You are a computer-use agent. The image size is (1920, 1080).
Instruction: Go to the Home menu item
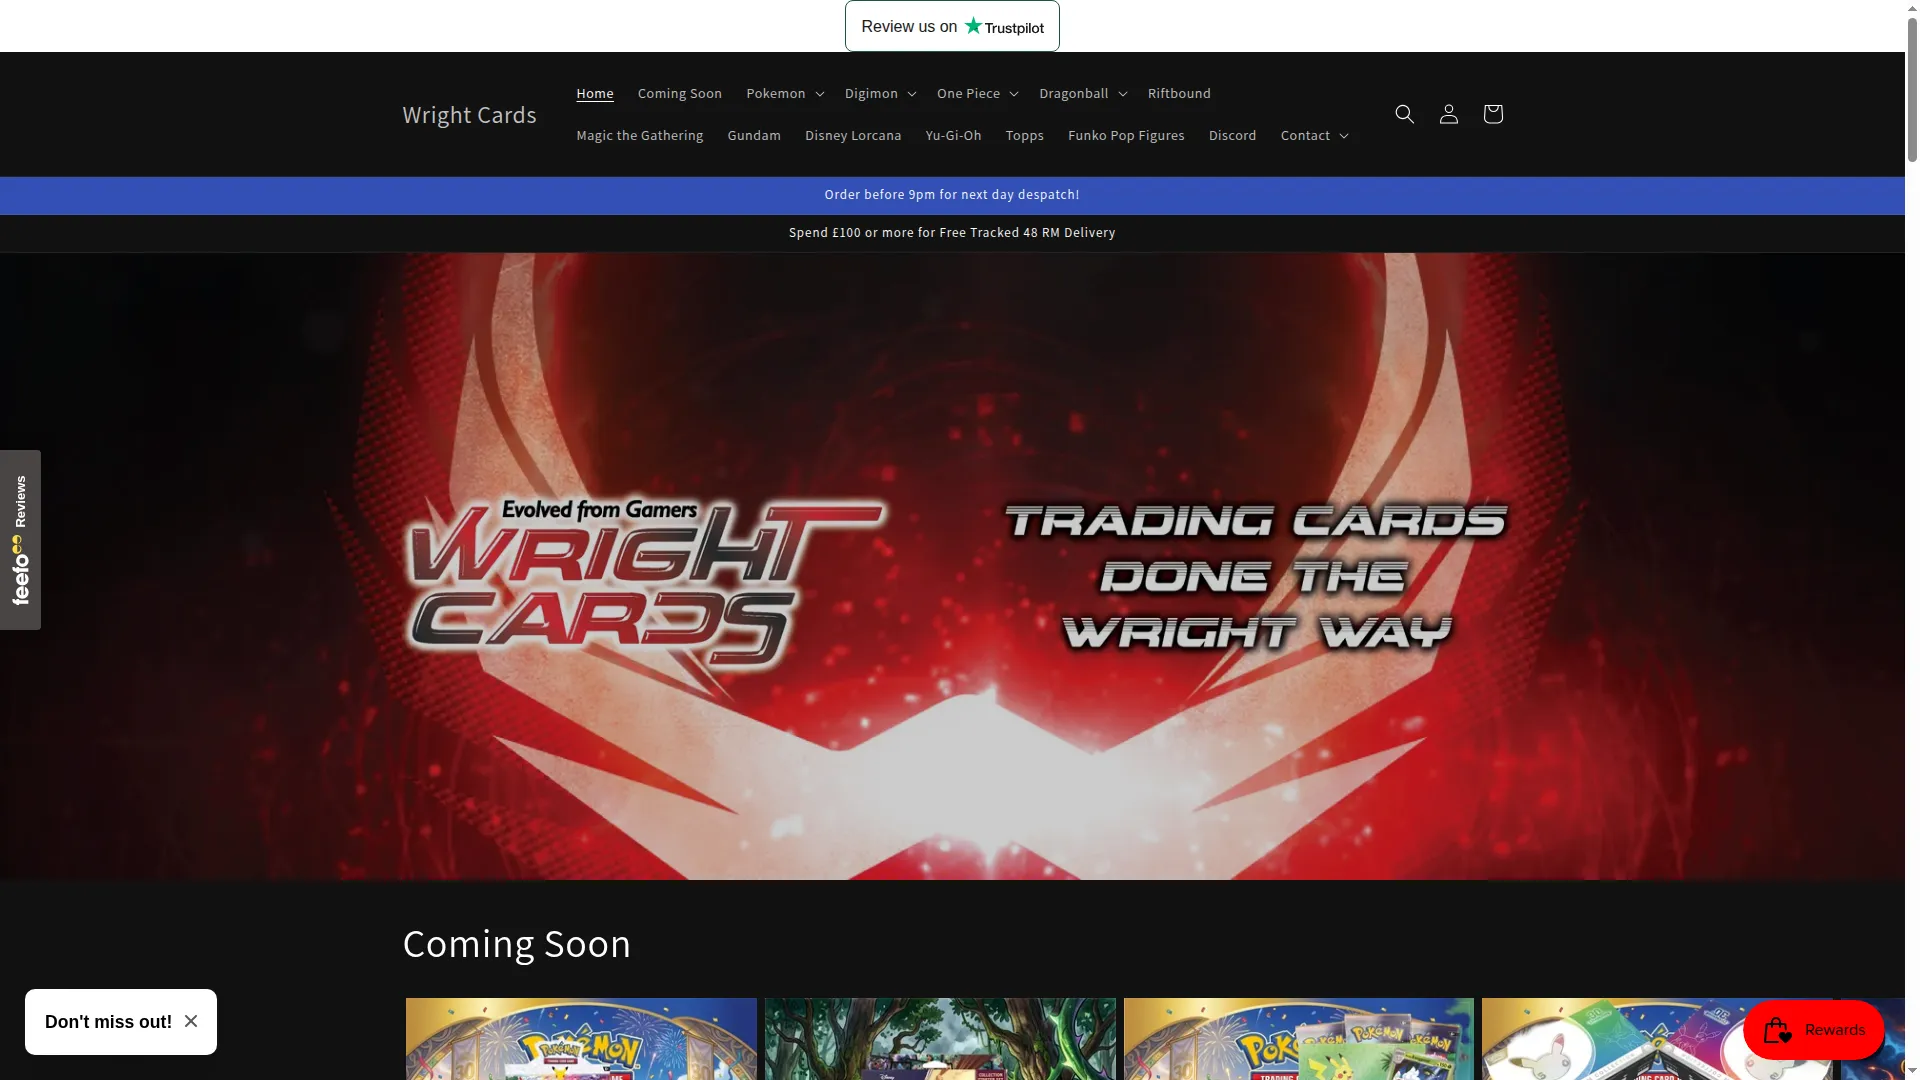[x=595, y=93]
